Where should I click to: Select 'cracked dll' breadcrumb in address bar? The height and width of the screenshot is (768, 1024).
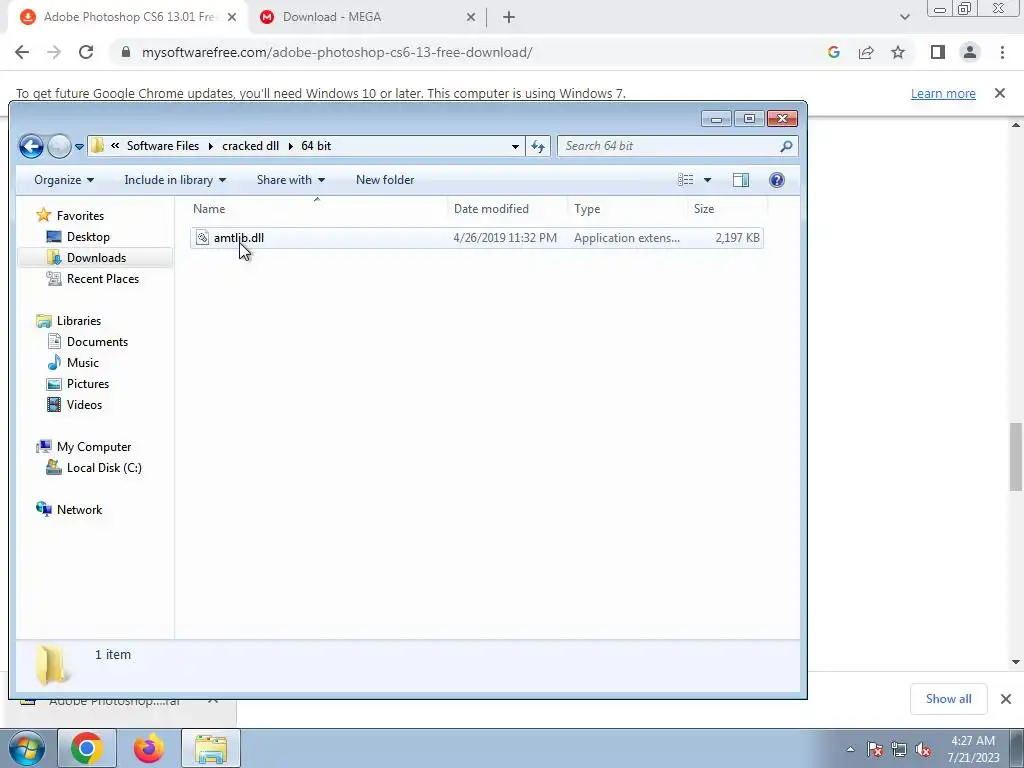coord(250,146)
